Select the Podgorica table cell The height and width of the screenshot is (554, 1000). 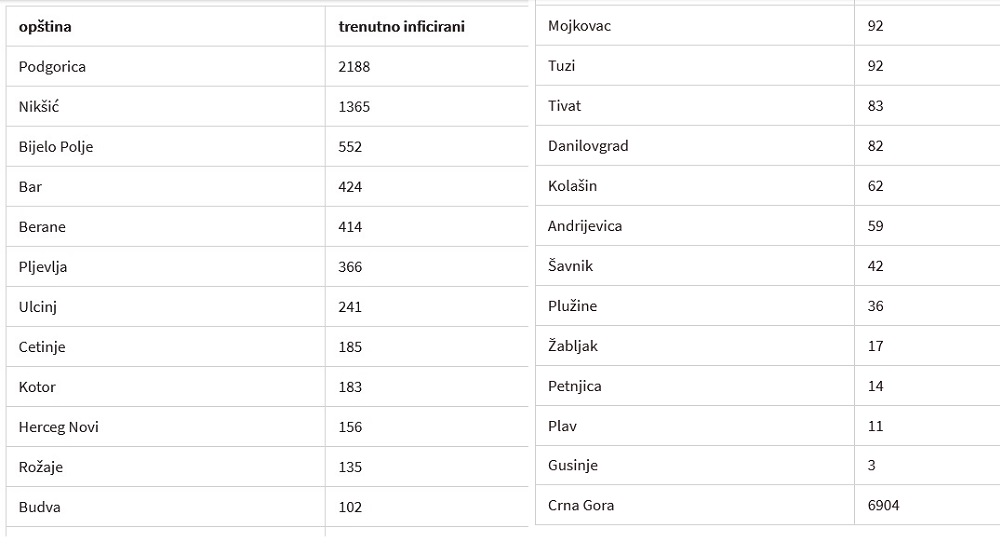[x=166, y=66]
